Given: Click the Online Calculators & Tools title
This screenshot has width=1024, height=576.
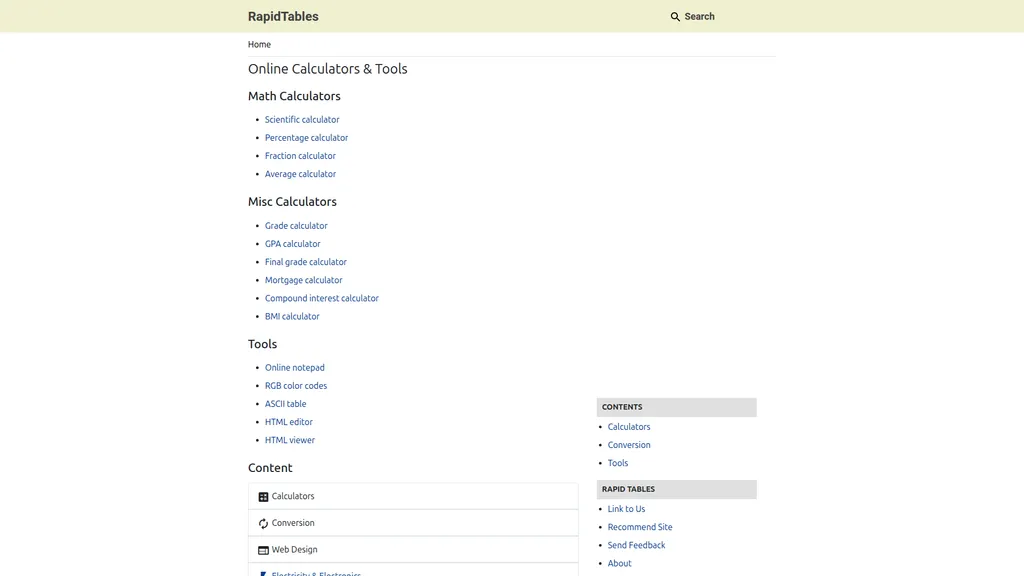Looking at the screenshot, I should [327, 69].
